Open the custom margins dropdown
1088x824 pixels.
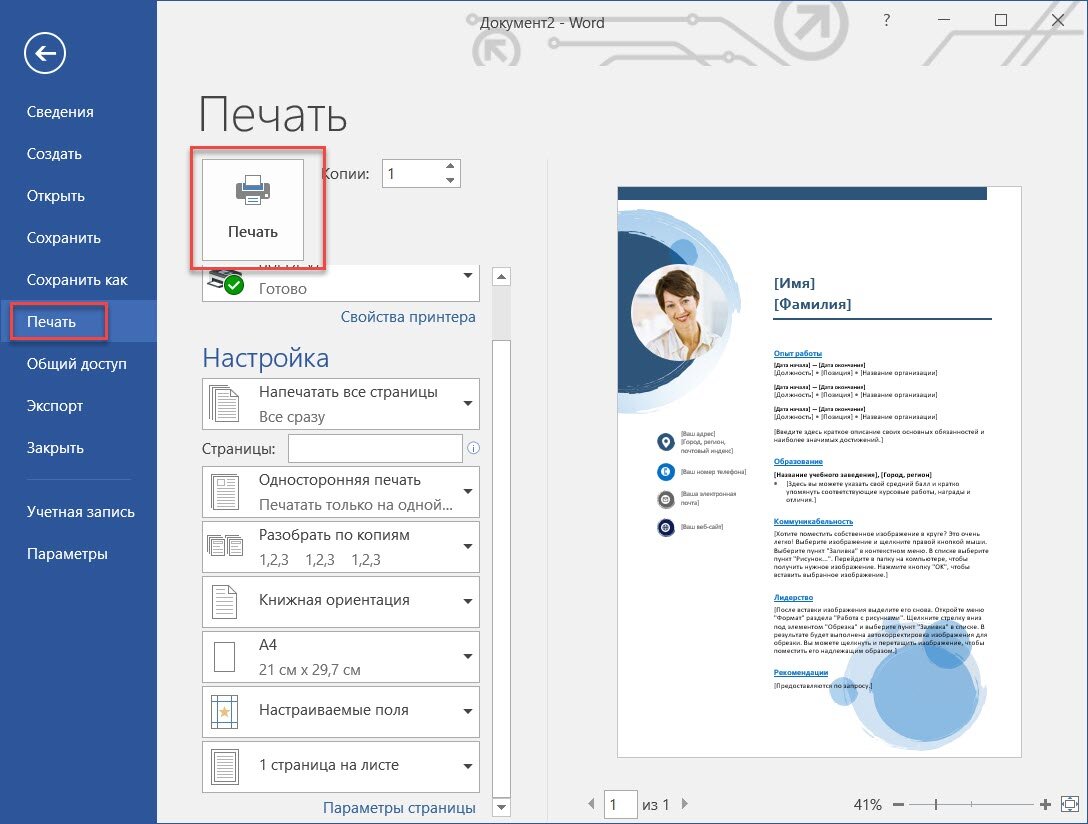[341, 712]
